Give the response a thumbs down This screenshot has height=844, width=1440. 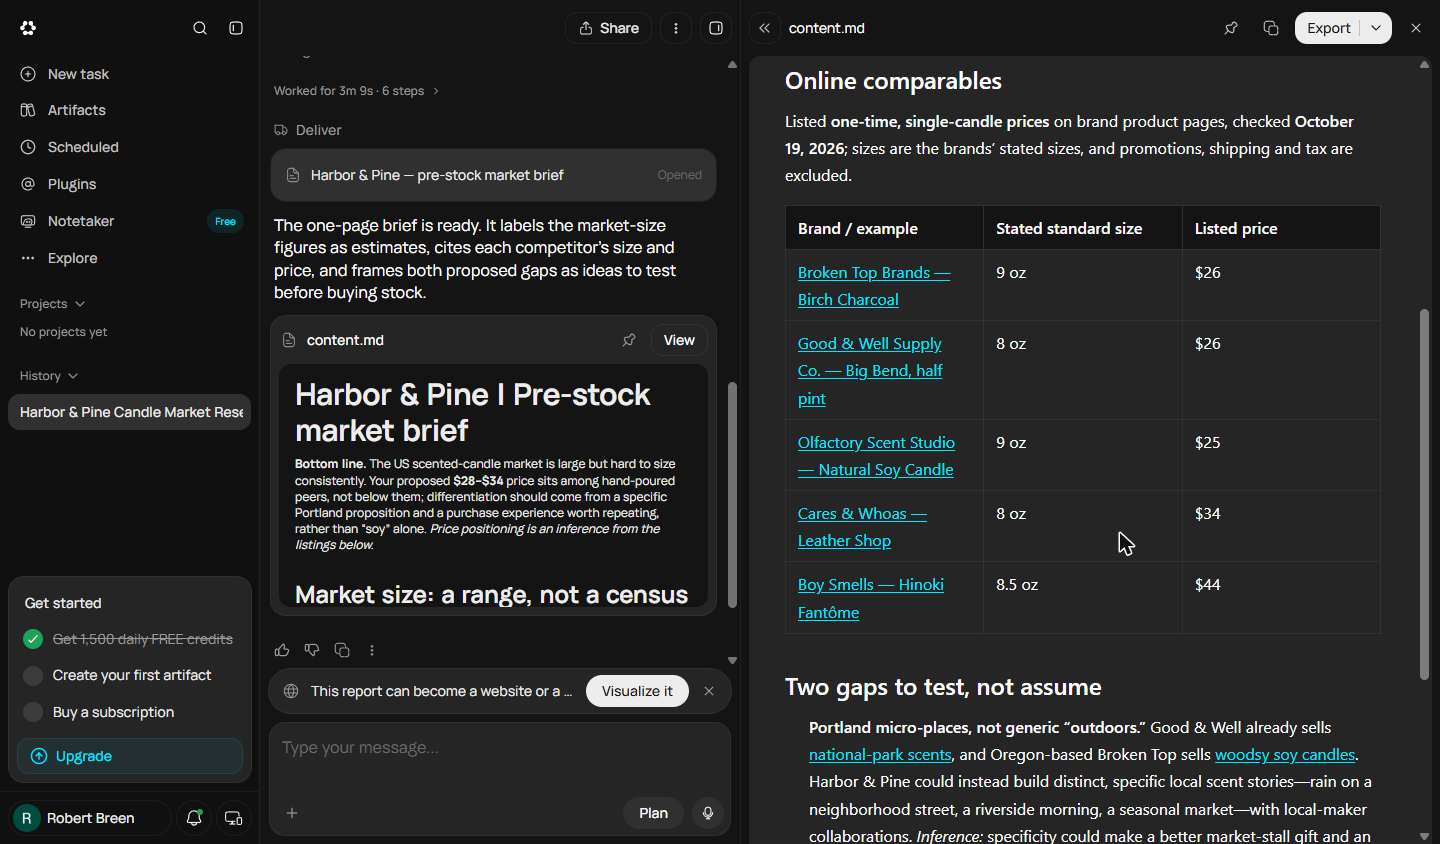(x=312, y=650)
